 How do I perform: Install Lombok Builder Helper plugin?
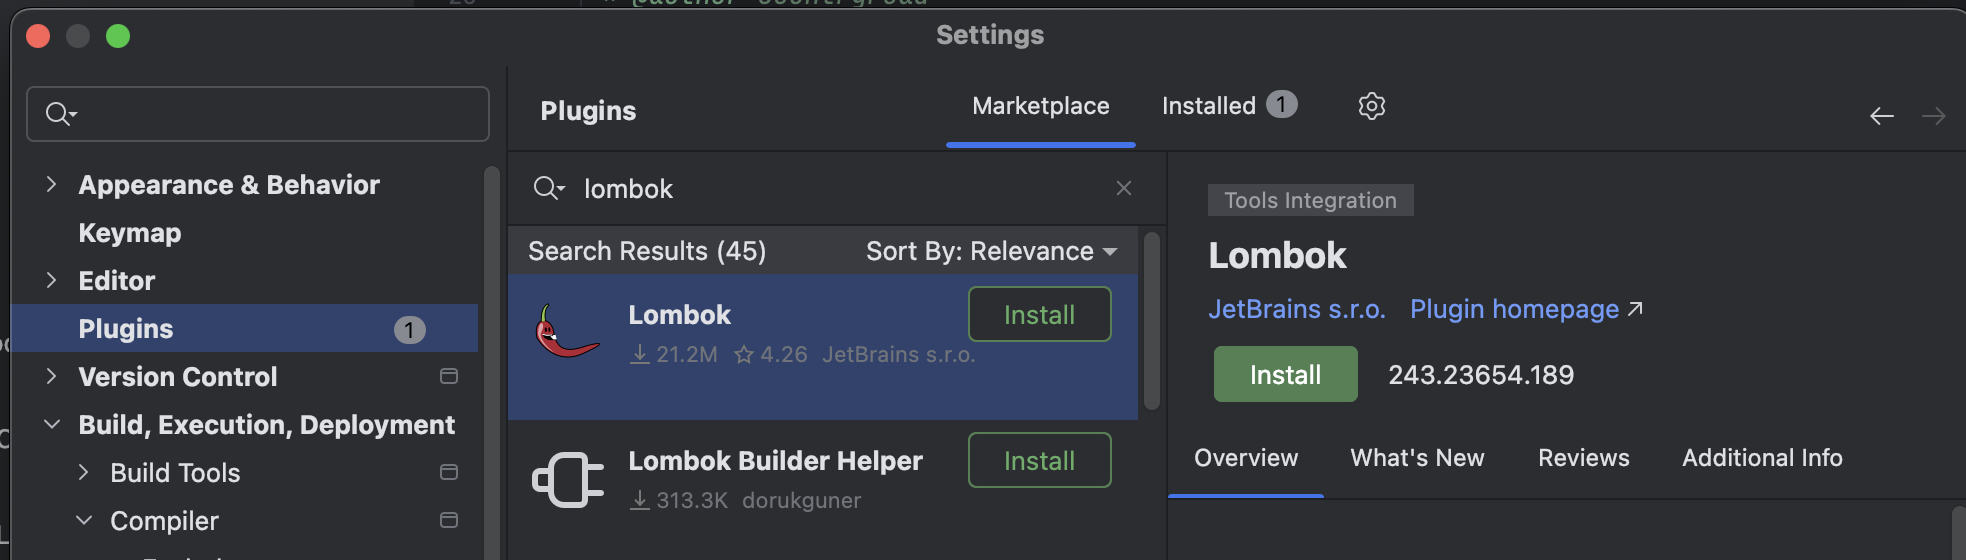click(1040, 460)
